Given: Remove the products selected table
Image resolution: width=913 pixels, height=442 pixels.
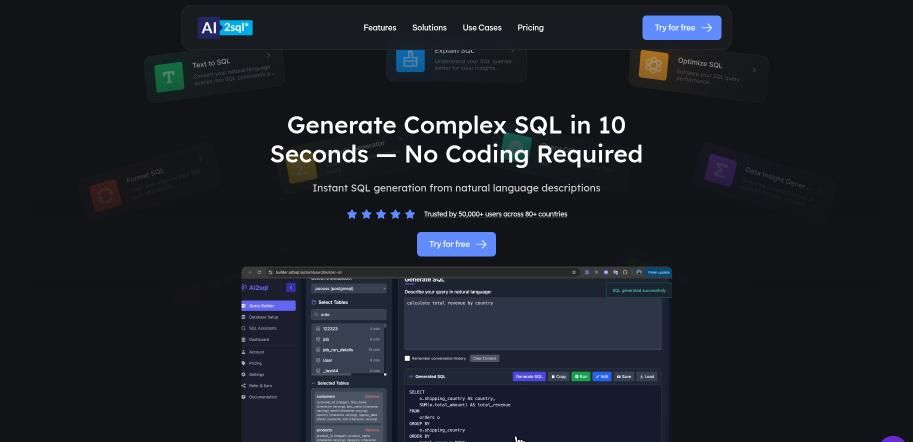Looking at the screenshot, I should (x=372, y=430).
